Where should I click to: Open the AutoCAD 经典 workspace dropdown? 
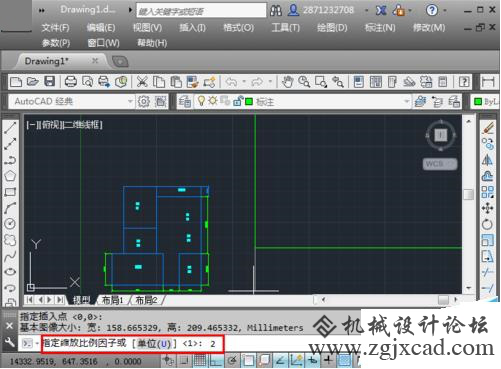point(131,101)
